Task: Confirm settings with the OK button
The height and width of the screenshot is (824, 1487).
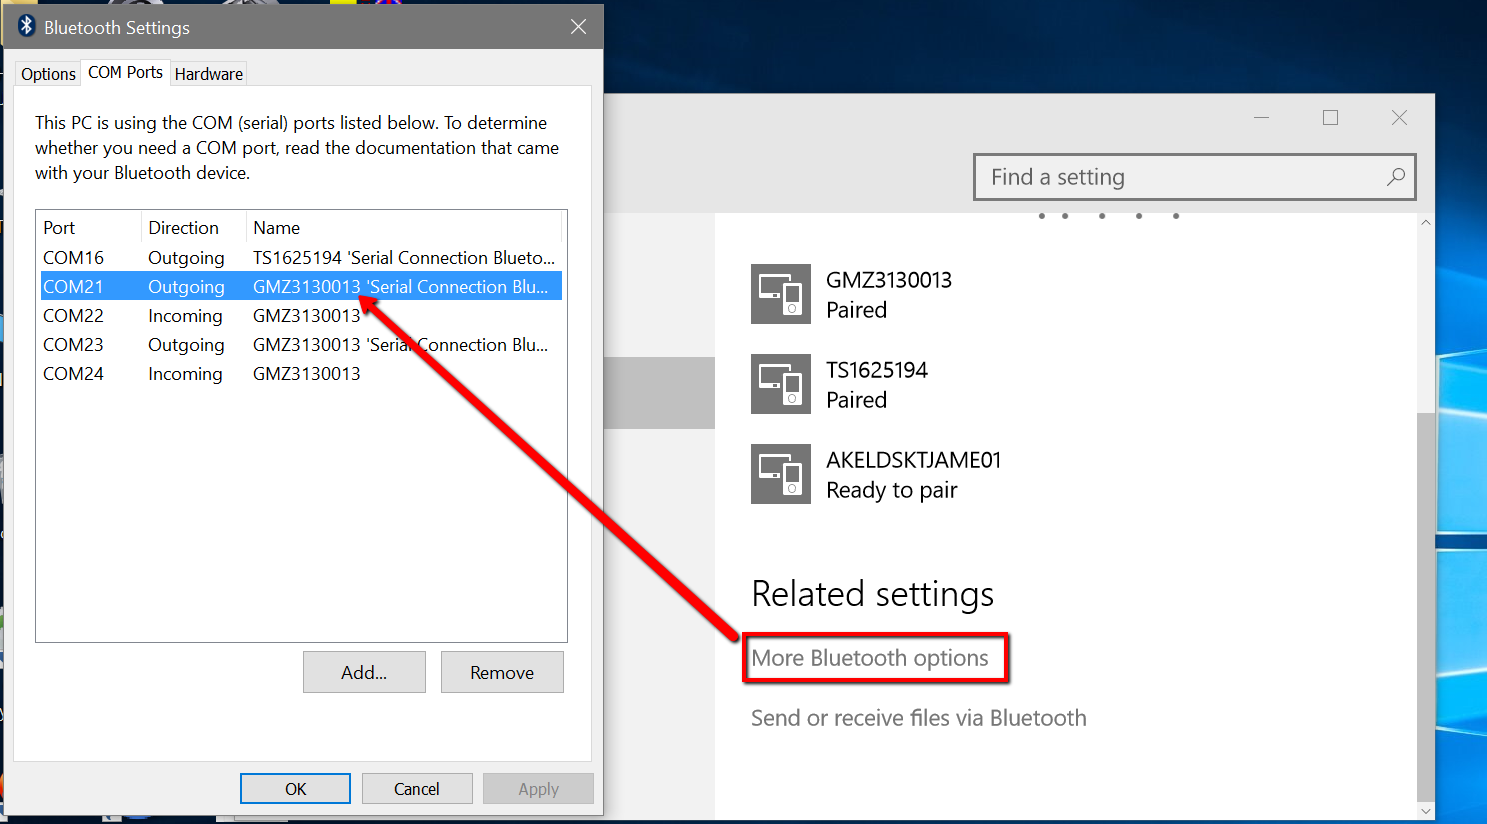Action: click(294, 788)
